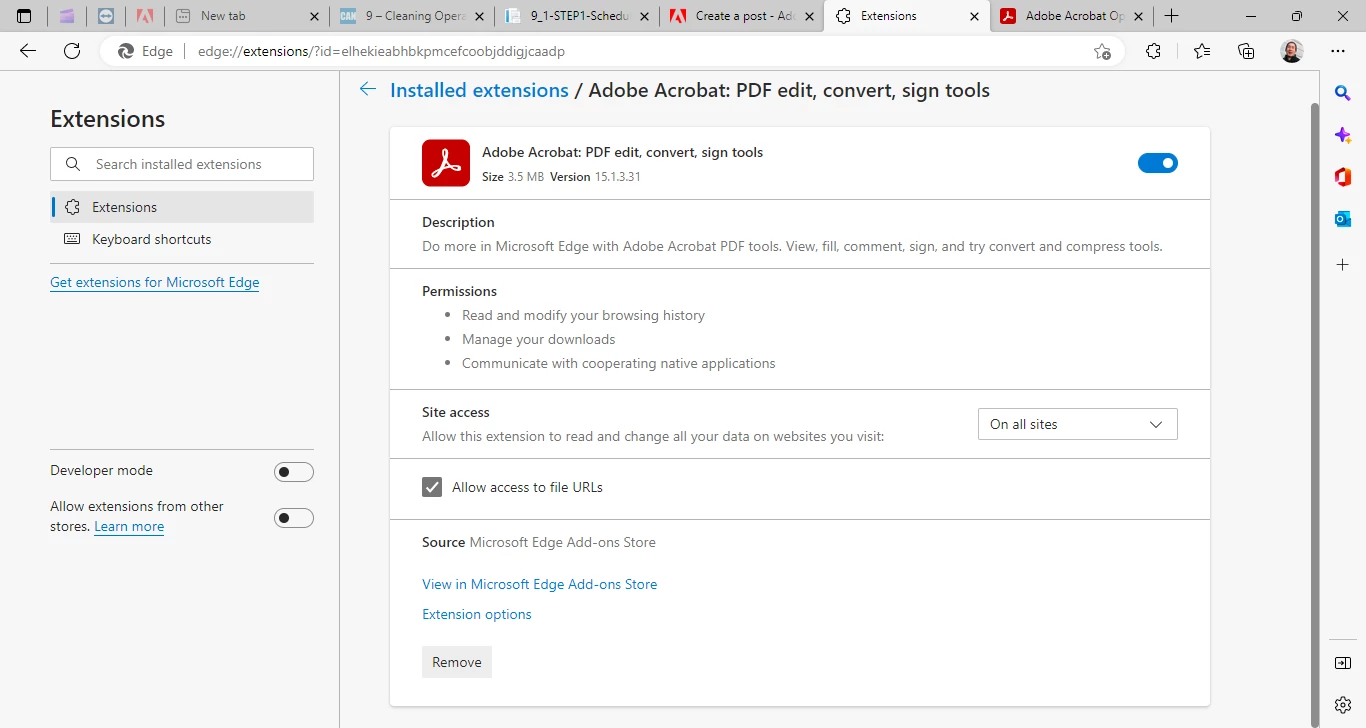
Task: Click the Installed extensions breadcrumb
Action: point(479,90)
